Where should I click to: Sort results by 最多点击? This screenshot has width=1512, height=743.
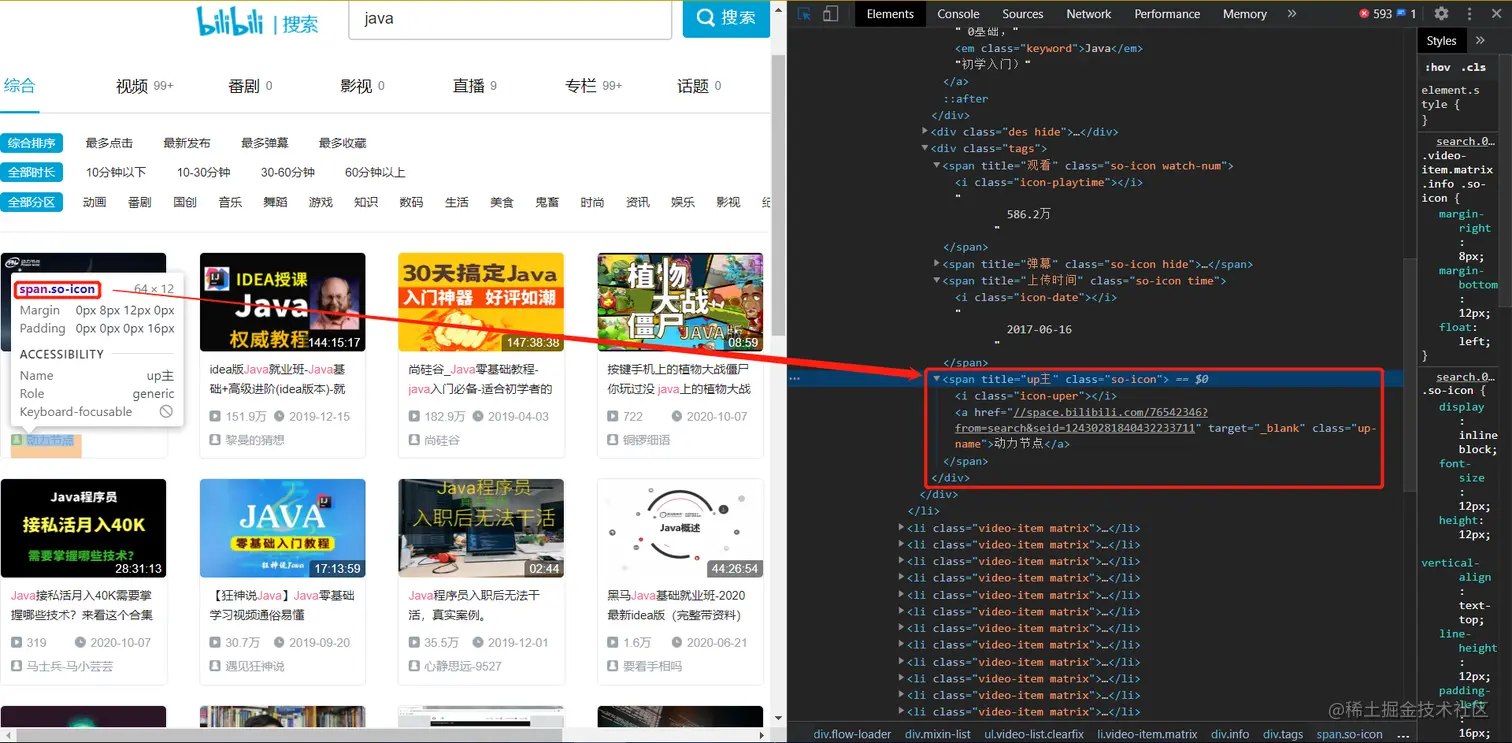click(x=109, y=143)
